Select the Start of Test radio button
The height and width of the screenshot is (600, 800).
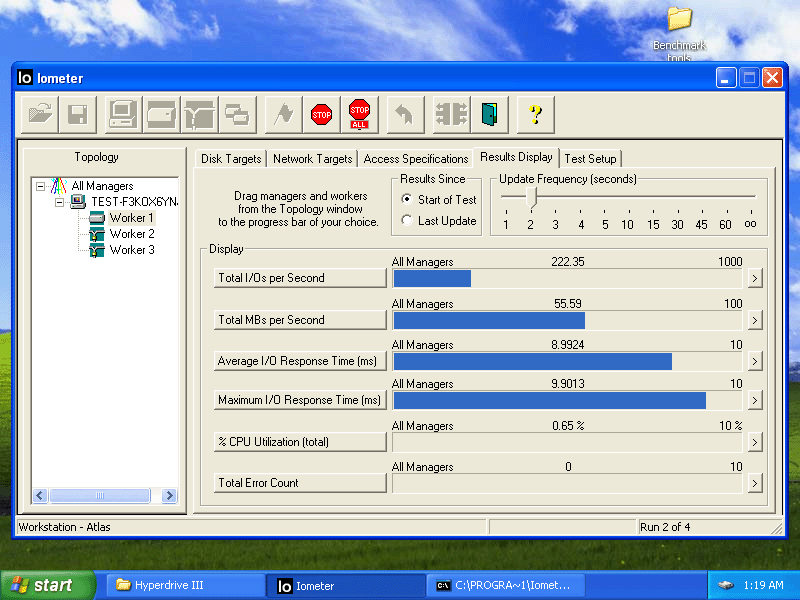pyautogui.click(x=407, y=199)
